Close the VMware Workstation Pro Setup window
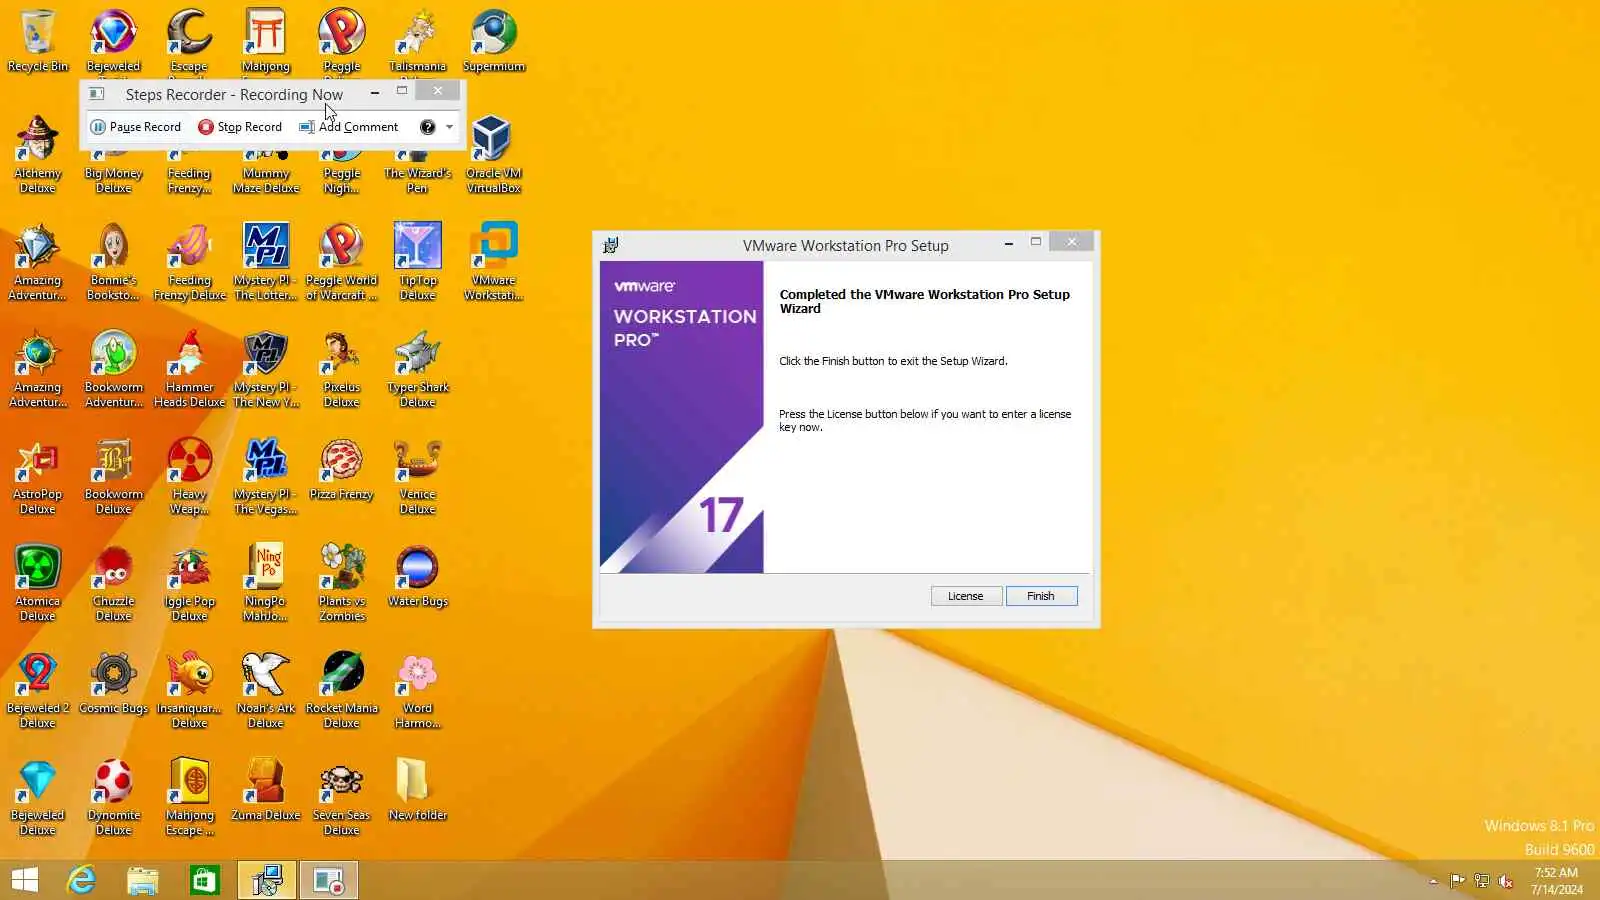1600x900 pixels. pyautogui.click(x=1072, y=242)
